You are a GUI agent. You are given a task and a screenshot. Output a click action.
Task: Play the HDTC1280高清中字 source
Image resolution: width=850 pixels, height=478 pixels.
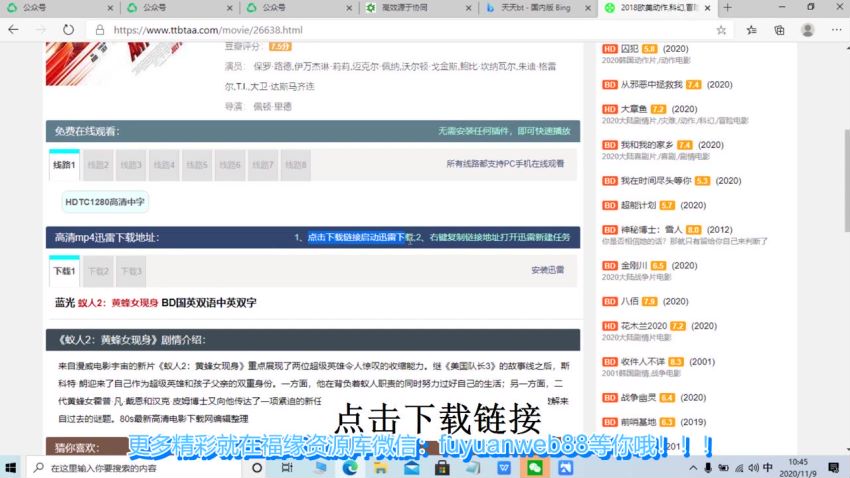(x=105, y=202)
